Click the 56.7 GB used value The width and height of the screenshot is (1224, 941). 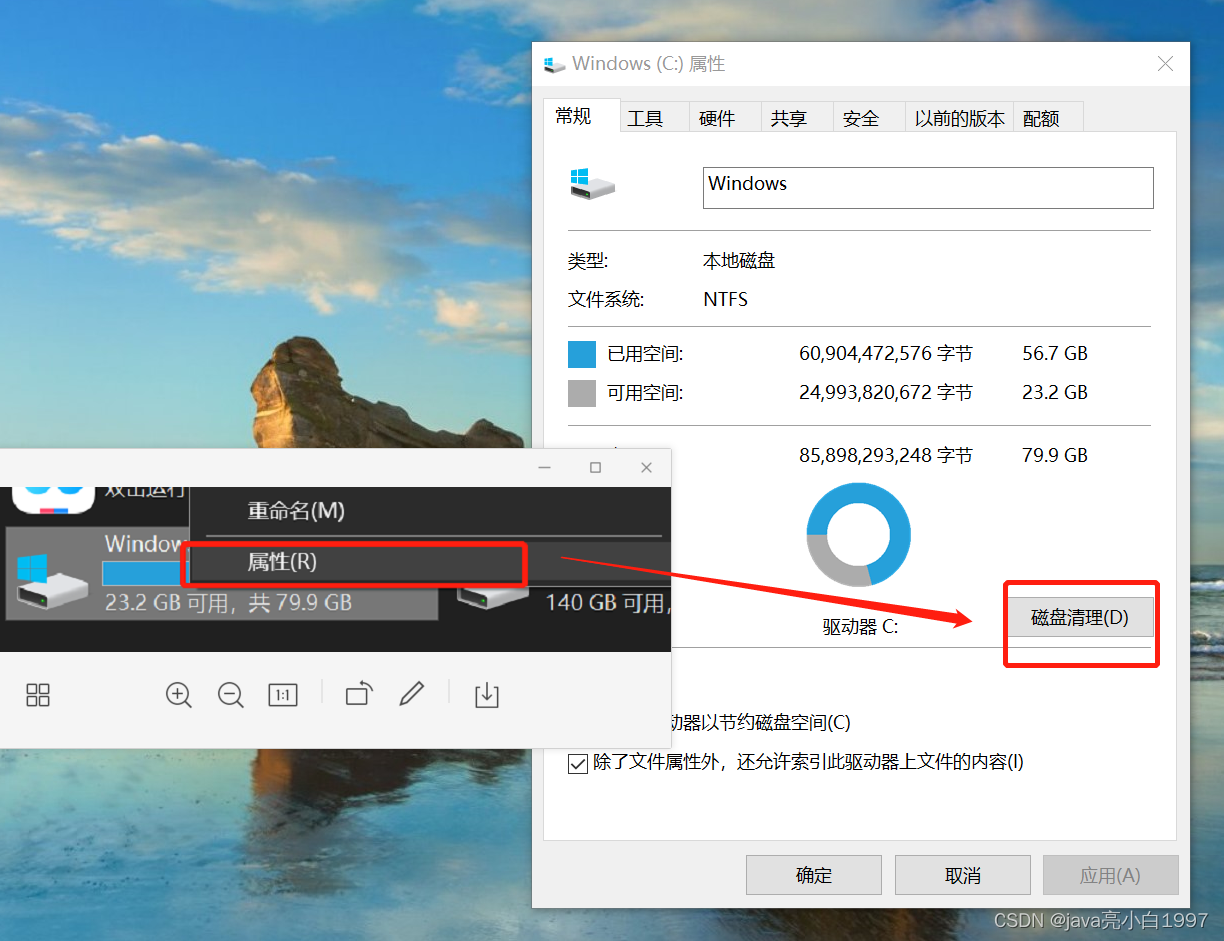pyautogui.click(x=1055, y=354)
